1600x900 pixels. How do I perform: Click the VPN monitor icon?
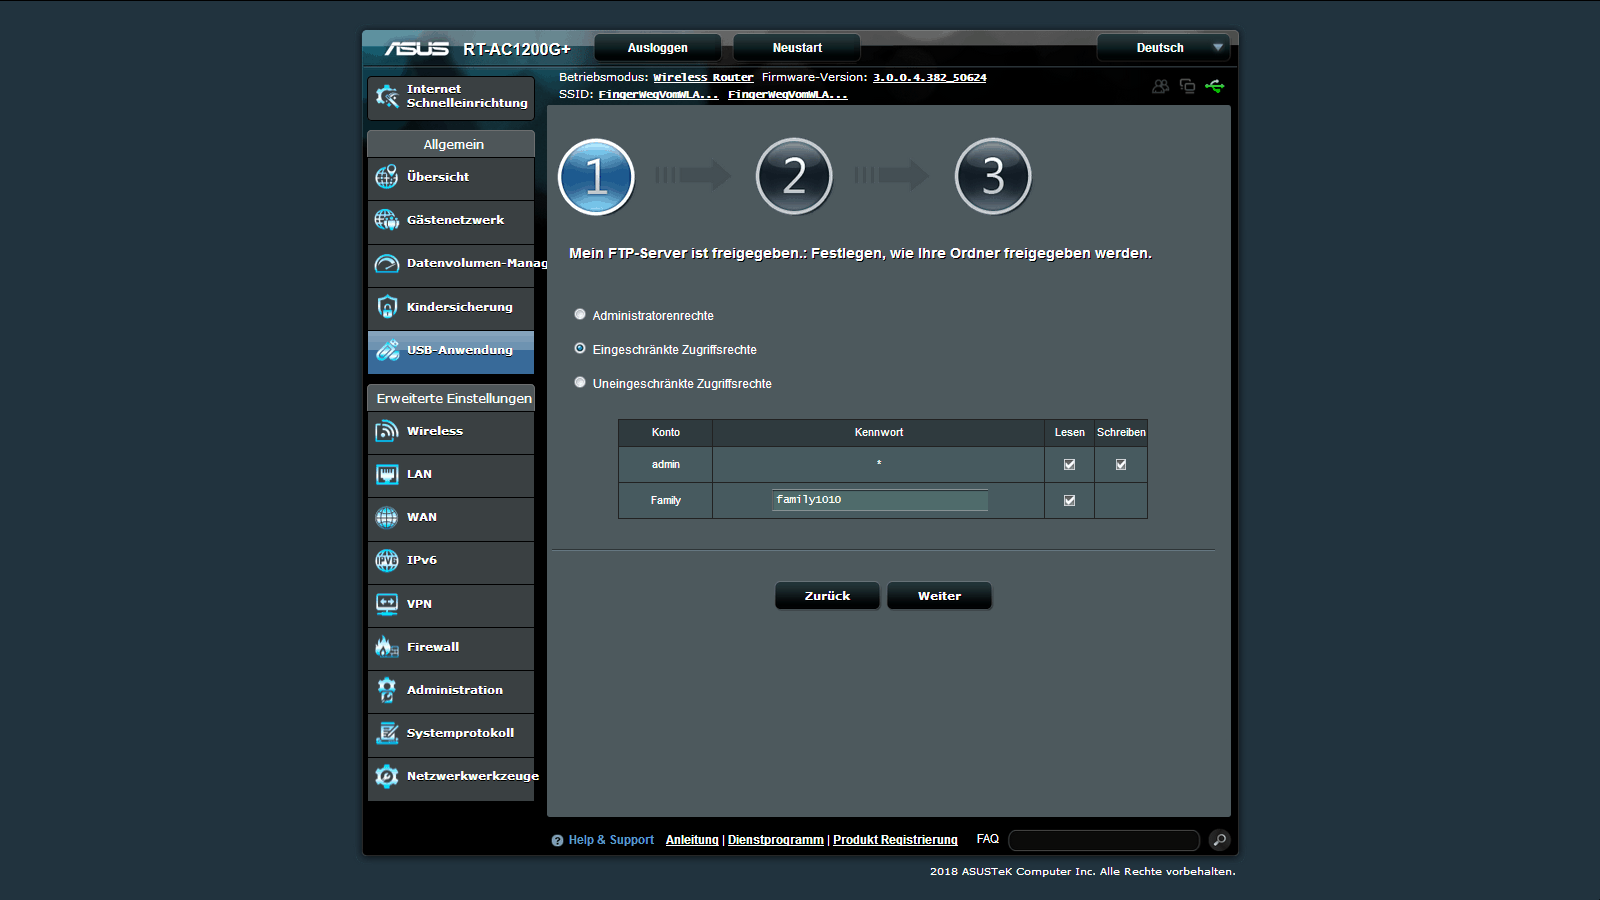pos(387,604)
